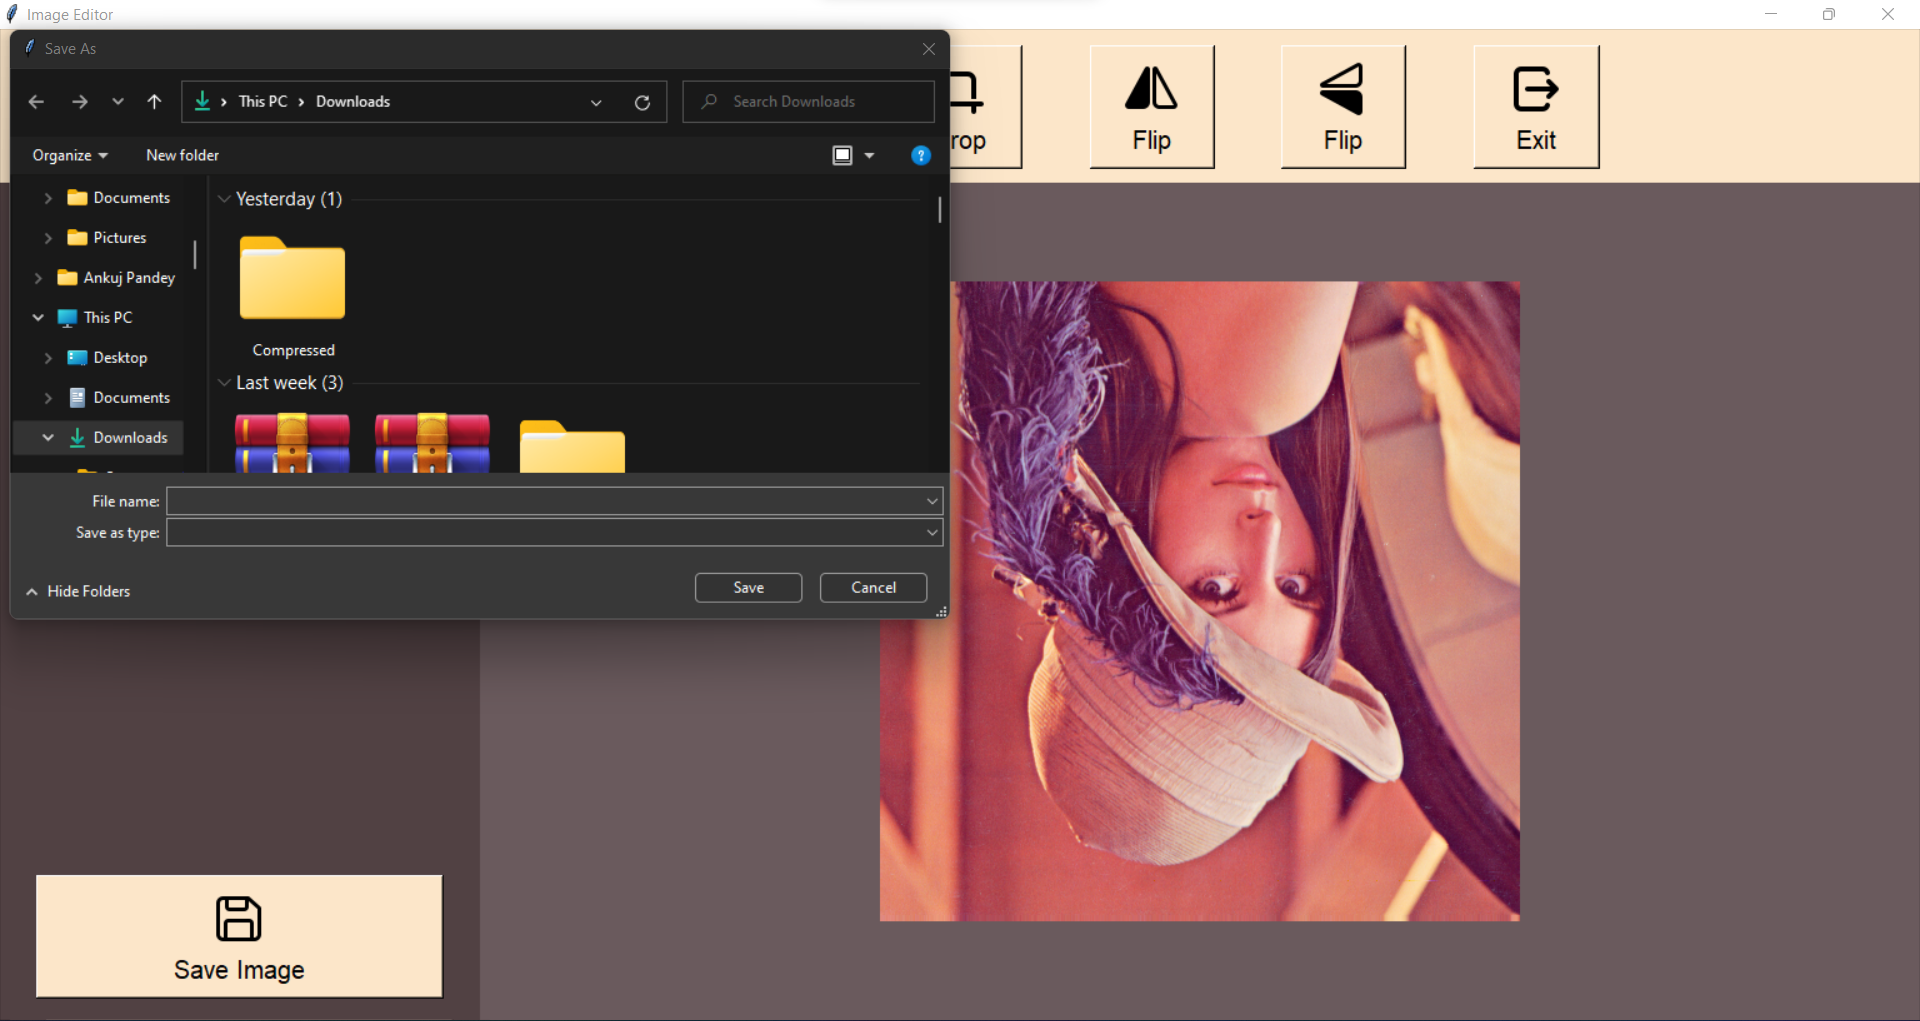Open the Organize dropdown menu
Viewport: 1920px width, 1021px height.
68,155
